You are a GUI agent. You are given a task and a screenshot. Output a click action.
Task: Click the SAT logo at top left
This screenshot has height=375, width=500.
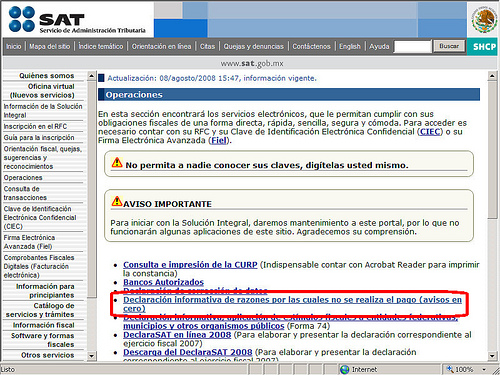(77, 20)
